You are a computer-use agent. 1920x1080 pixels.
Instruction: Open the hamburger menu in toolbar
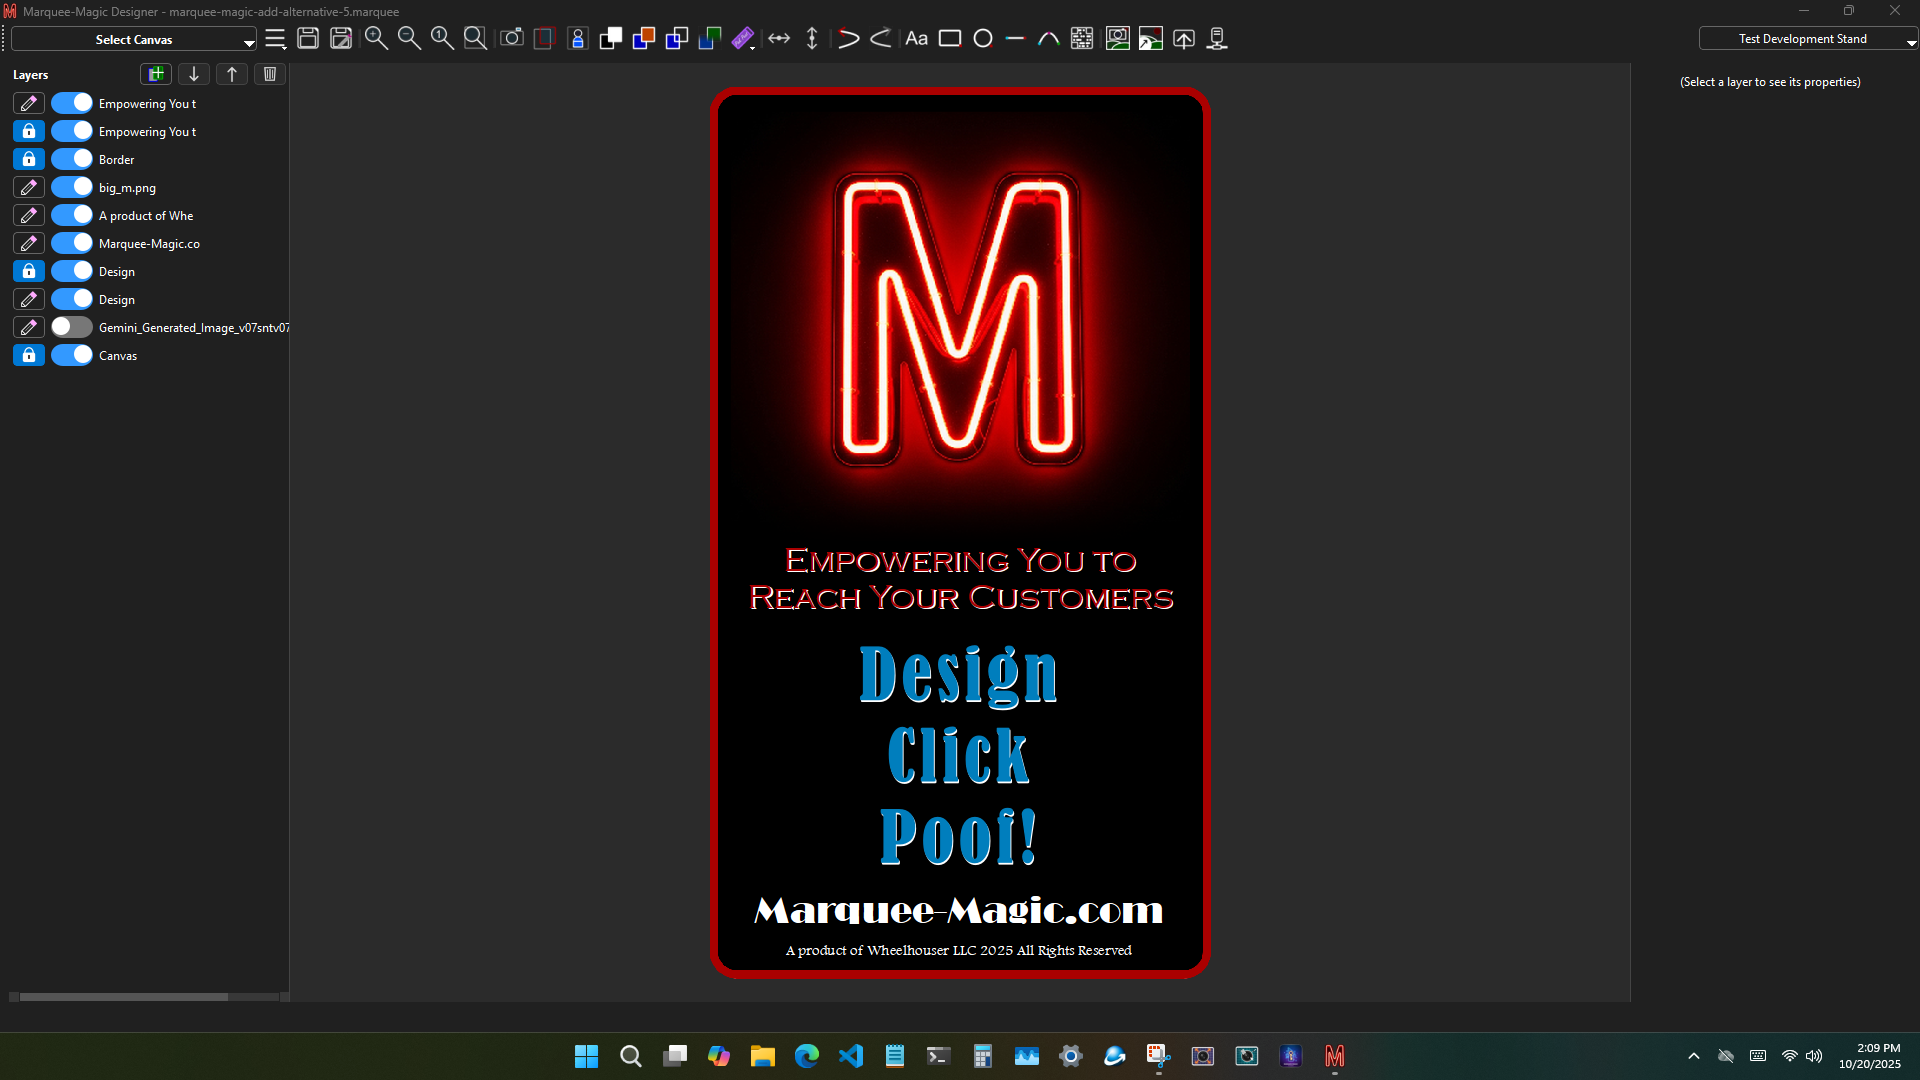pyautogui.click(x=276, y=39)
